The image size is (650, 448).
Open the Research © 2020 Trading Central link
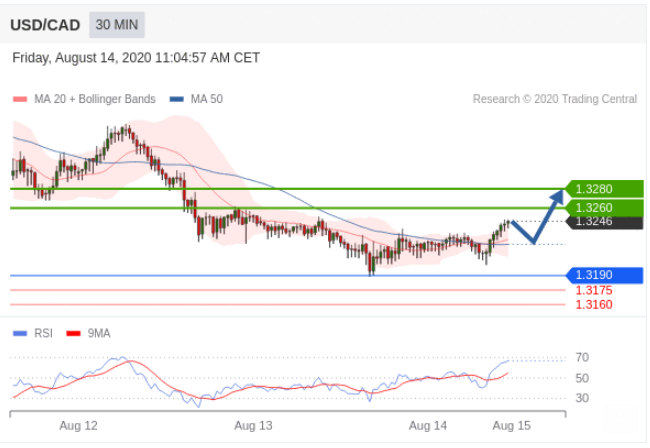(555, 99)
